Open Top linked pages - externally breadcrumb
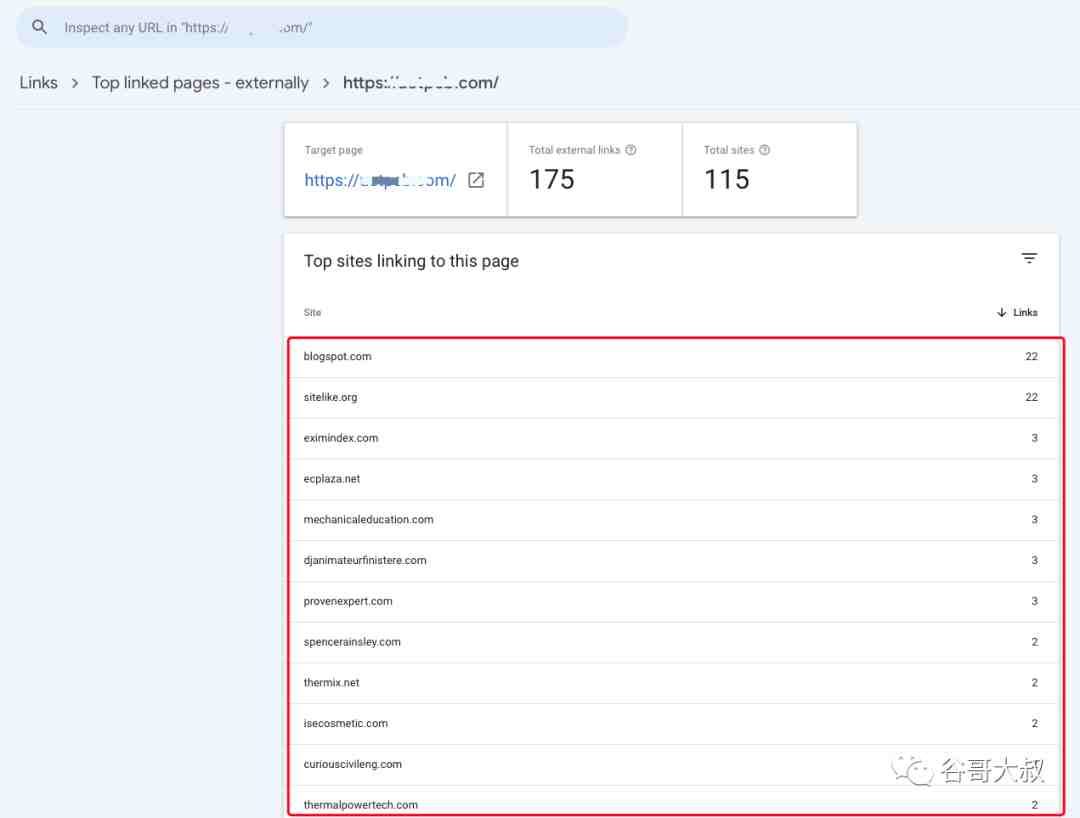 200,83
